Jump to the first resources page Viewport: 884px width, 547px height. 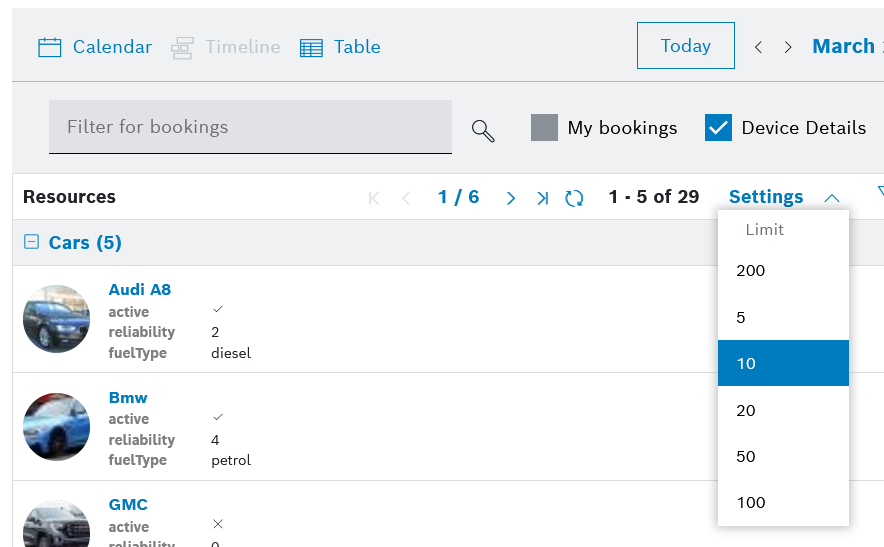(375, 198)
